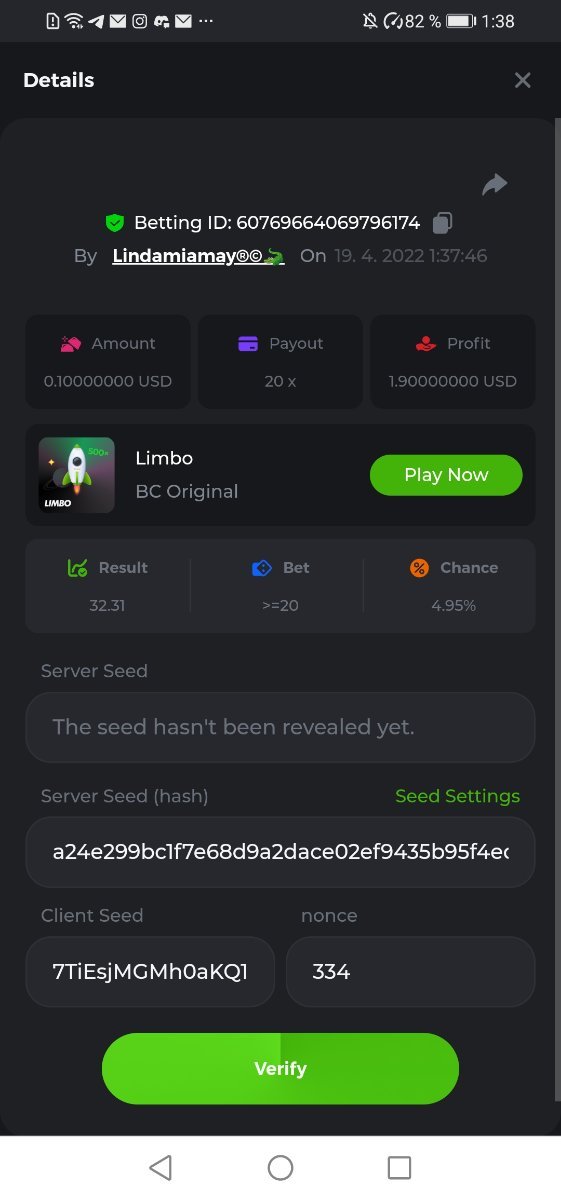Tap the Amount piggy icon

[x=71, y=343]
